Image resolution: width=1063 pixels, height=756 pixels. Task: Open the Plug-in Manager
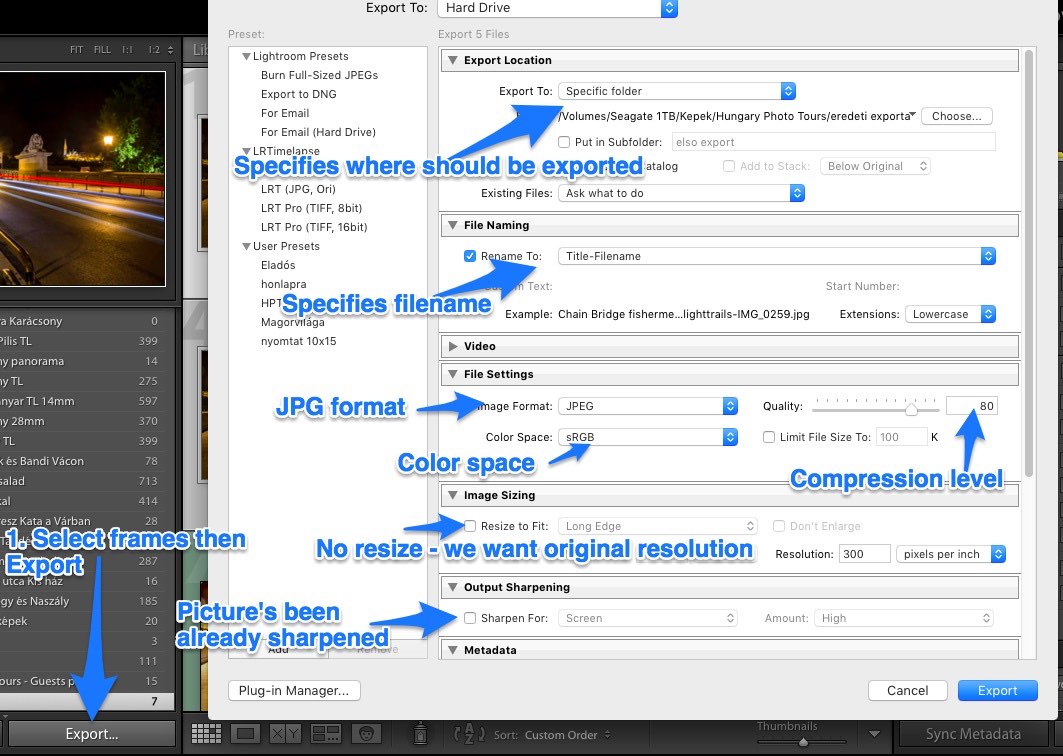coord(294,690)
